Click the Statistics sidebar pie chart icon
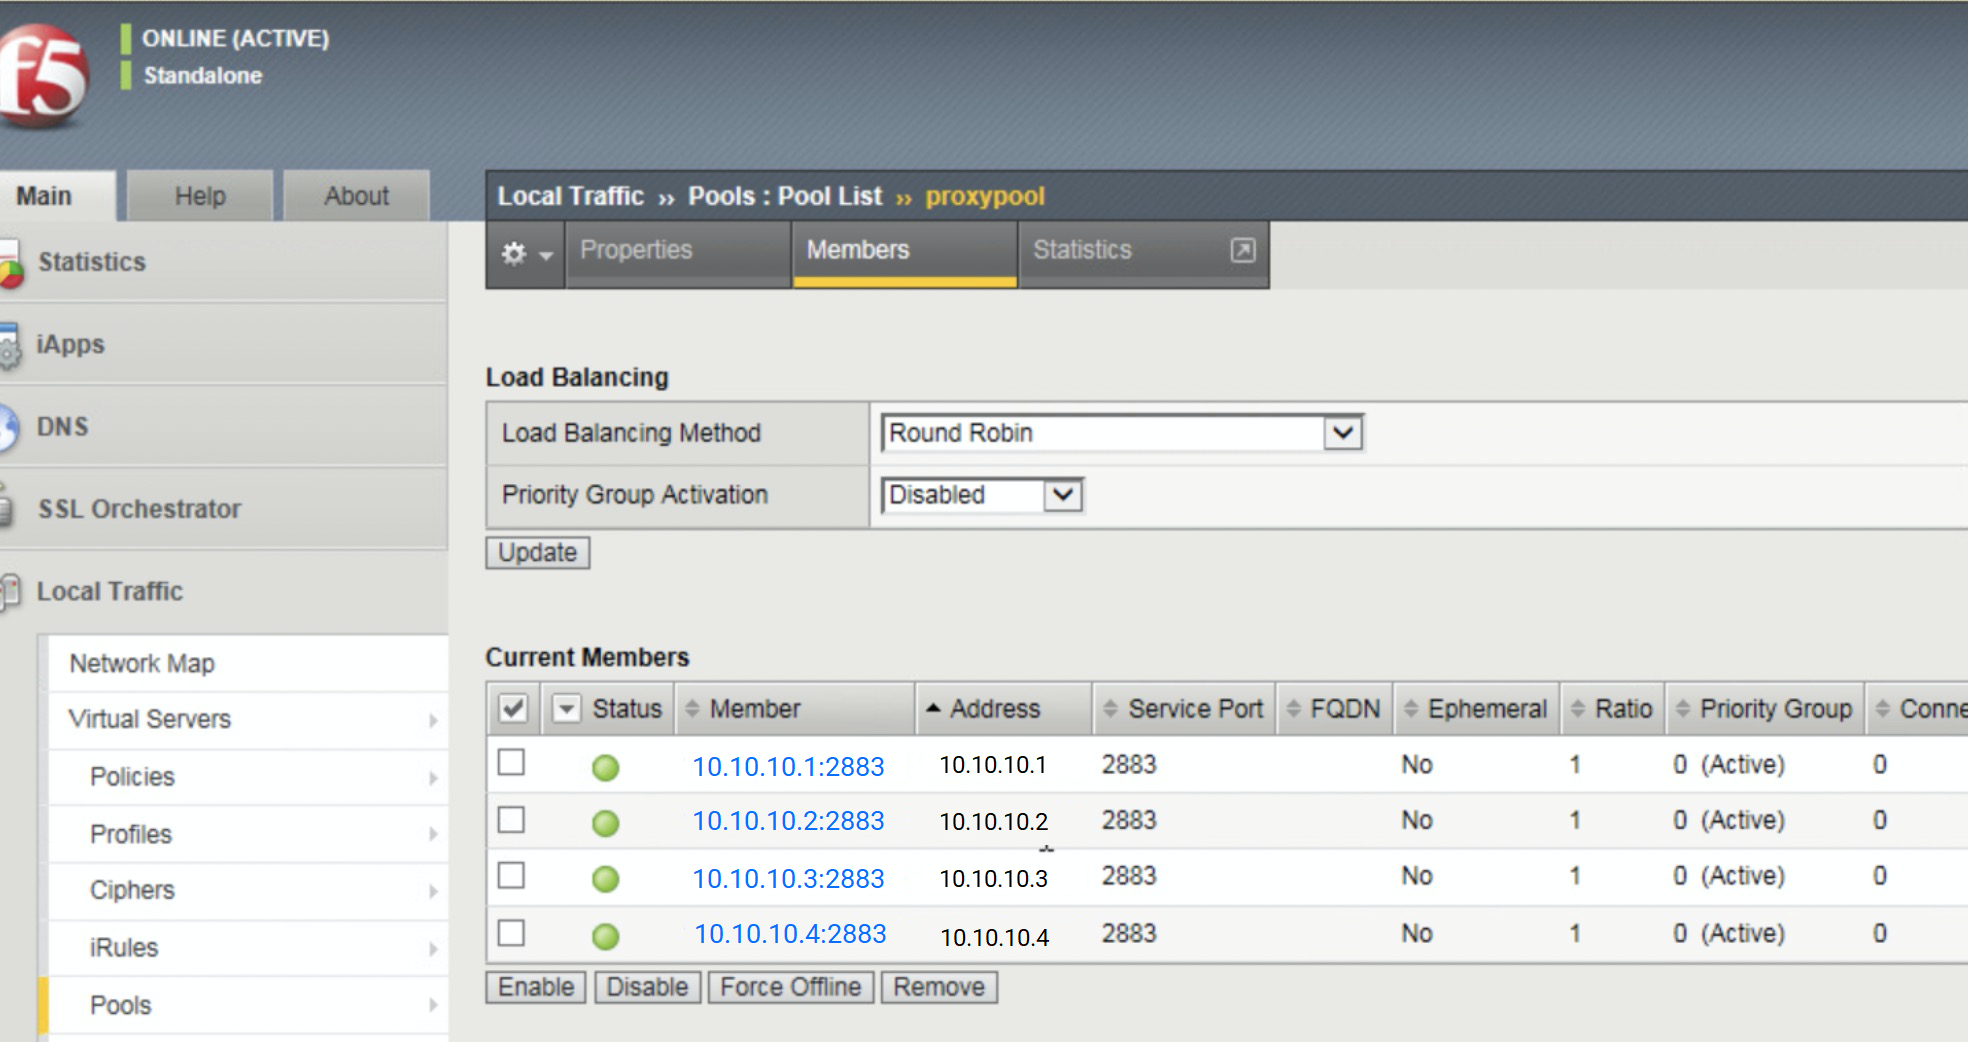The image size is (1968, 1042). 10,264
